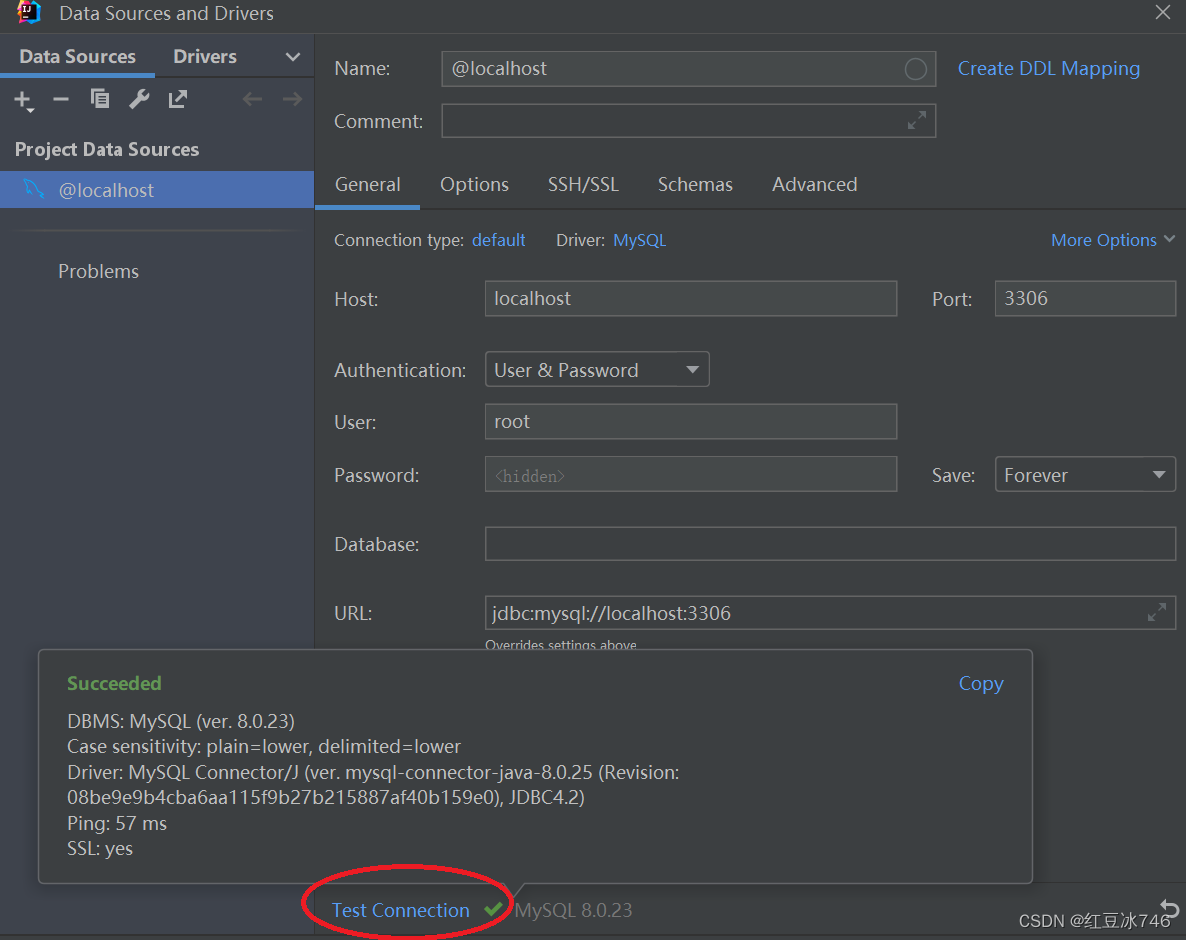
Task: Open the Problems section
Action: pyautogui.click(x=98, y=271)
